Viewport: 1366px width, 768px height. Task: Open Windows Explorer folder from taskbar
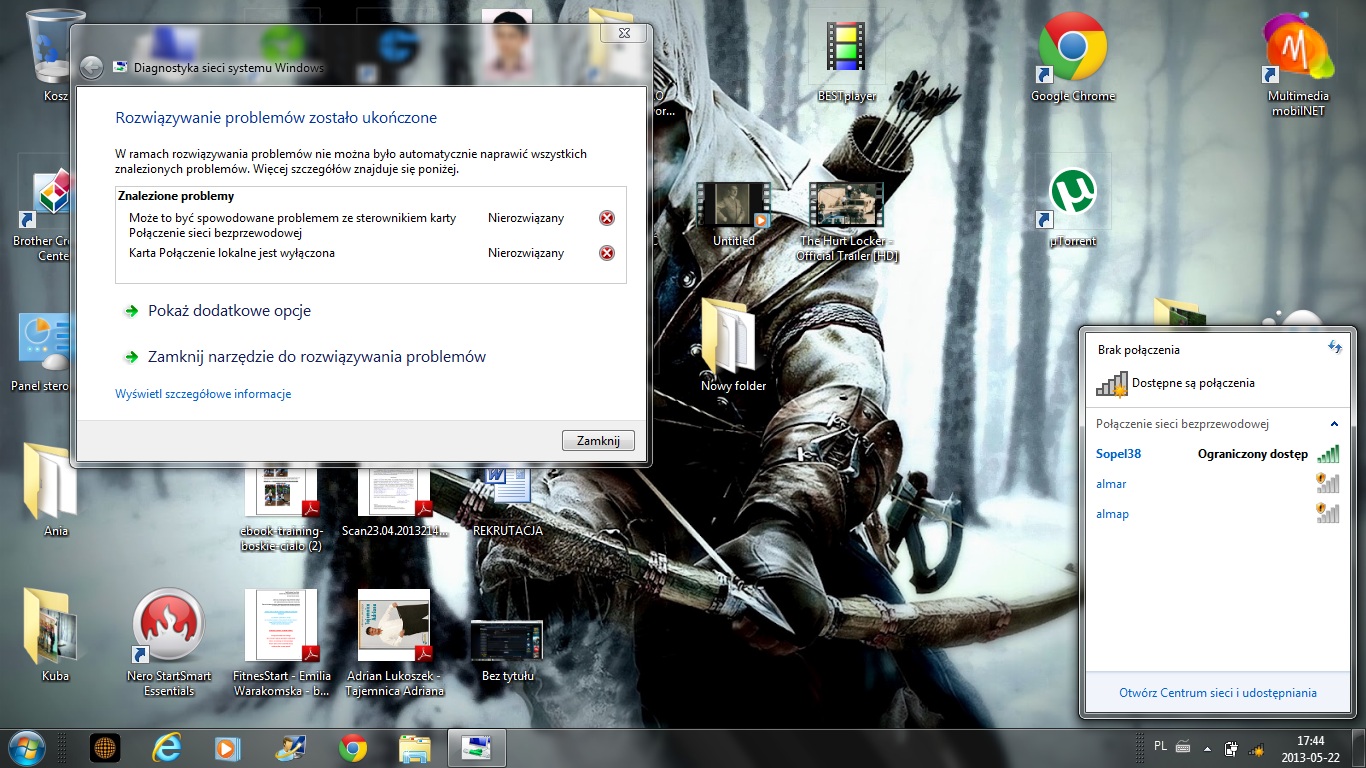point(414,747)
